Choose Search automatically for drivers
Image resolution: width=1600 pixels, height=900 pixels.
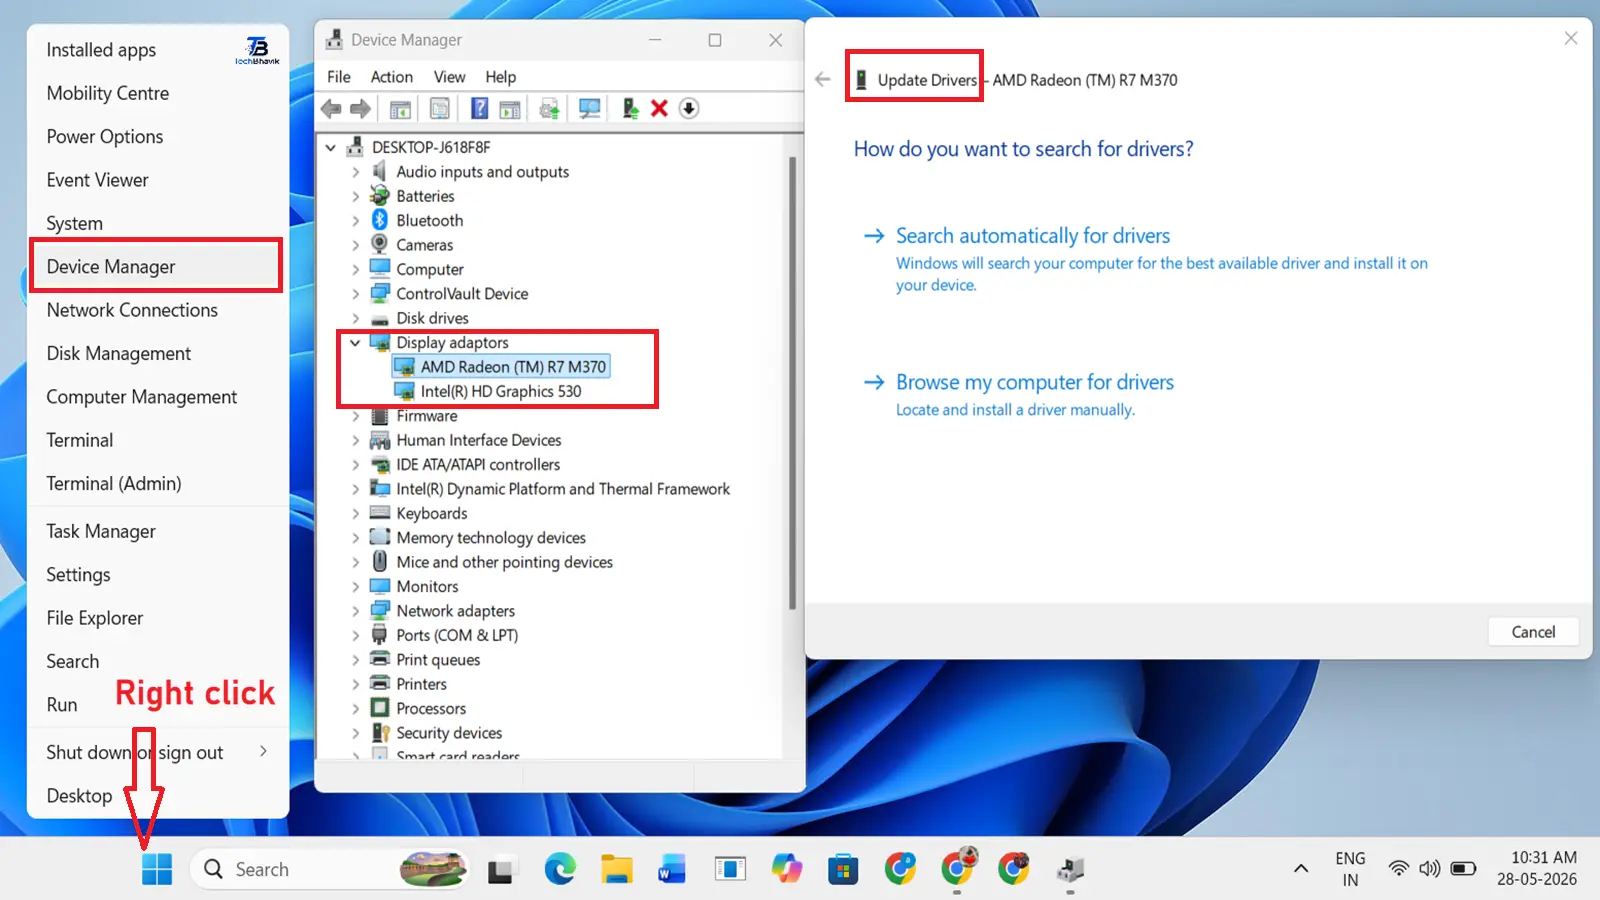[x=1032, y=236]
